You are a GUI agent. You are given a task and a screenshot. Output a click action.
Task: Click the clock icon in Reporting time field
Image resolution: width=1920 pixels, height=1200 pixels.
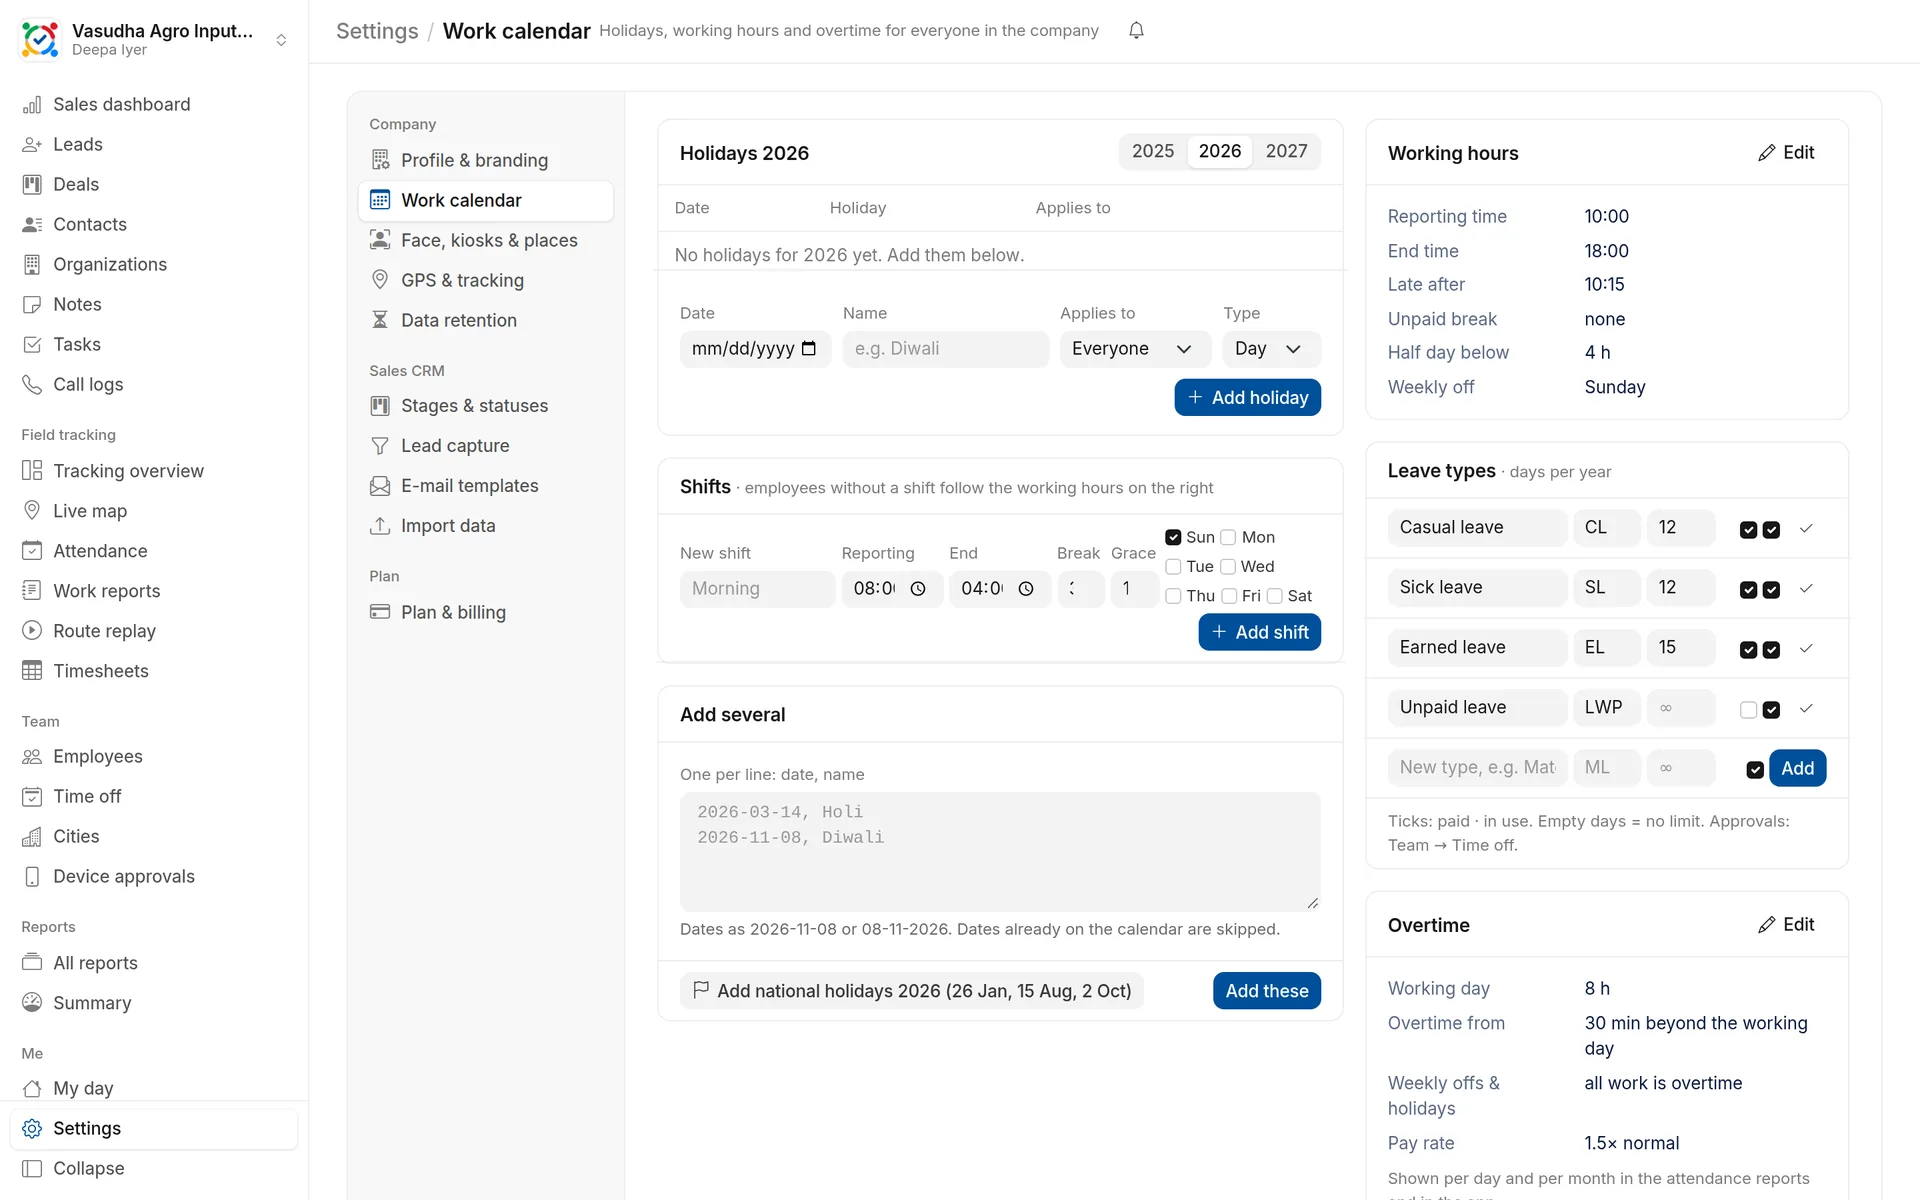pyautogui.click(x=918, y=589)
